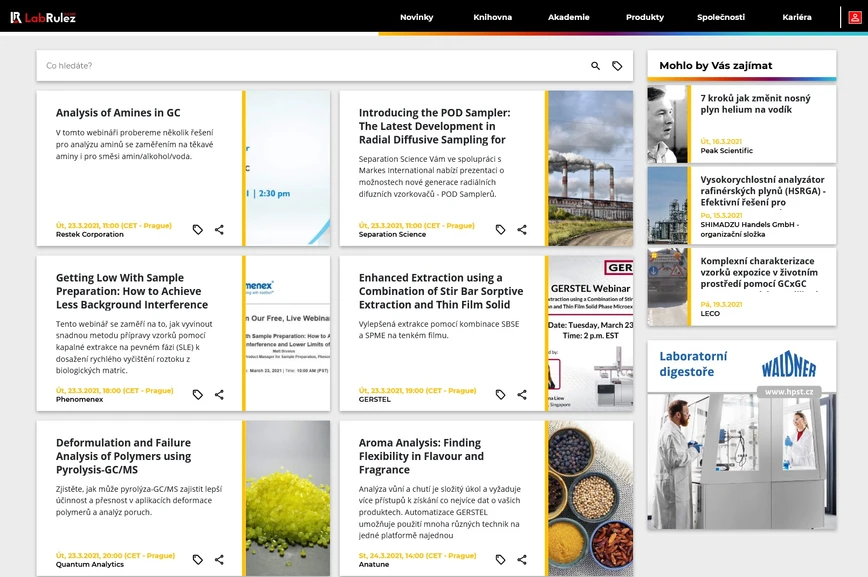The image size is (868, 577).
Task: Click tag icon on Quantum Analytics card
Action: coord(198,560)
